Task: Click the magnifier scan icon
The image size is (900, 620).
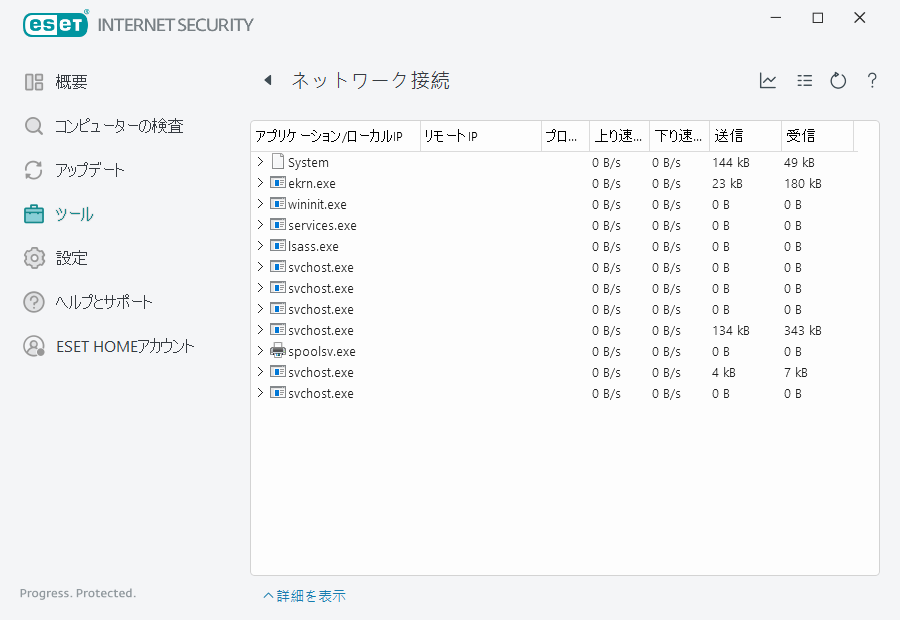Action: (34, 126)
